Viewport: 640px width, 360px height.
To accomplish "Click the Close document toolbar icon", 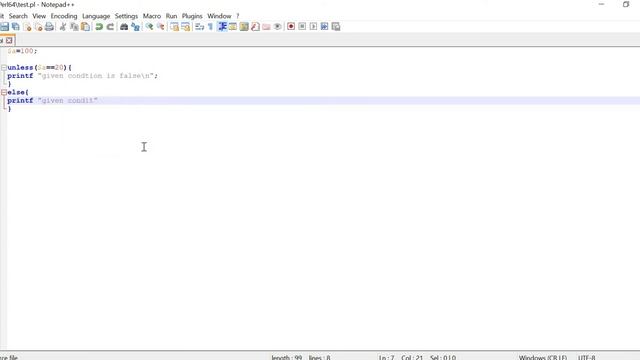I will click(27, 27).
